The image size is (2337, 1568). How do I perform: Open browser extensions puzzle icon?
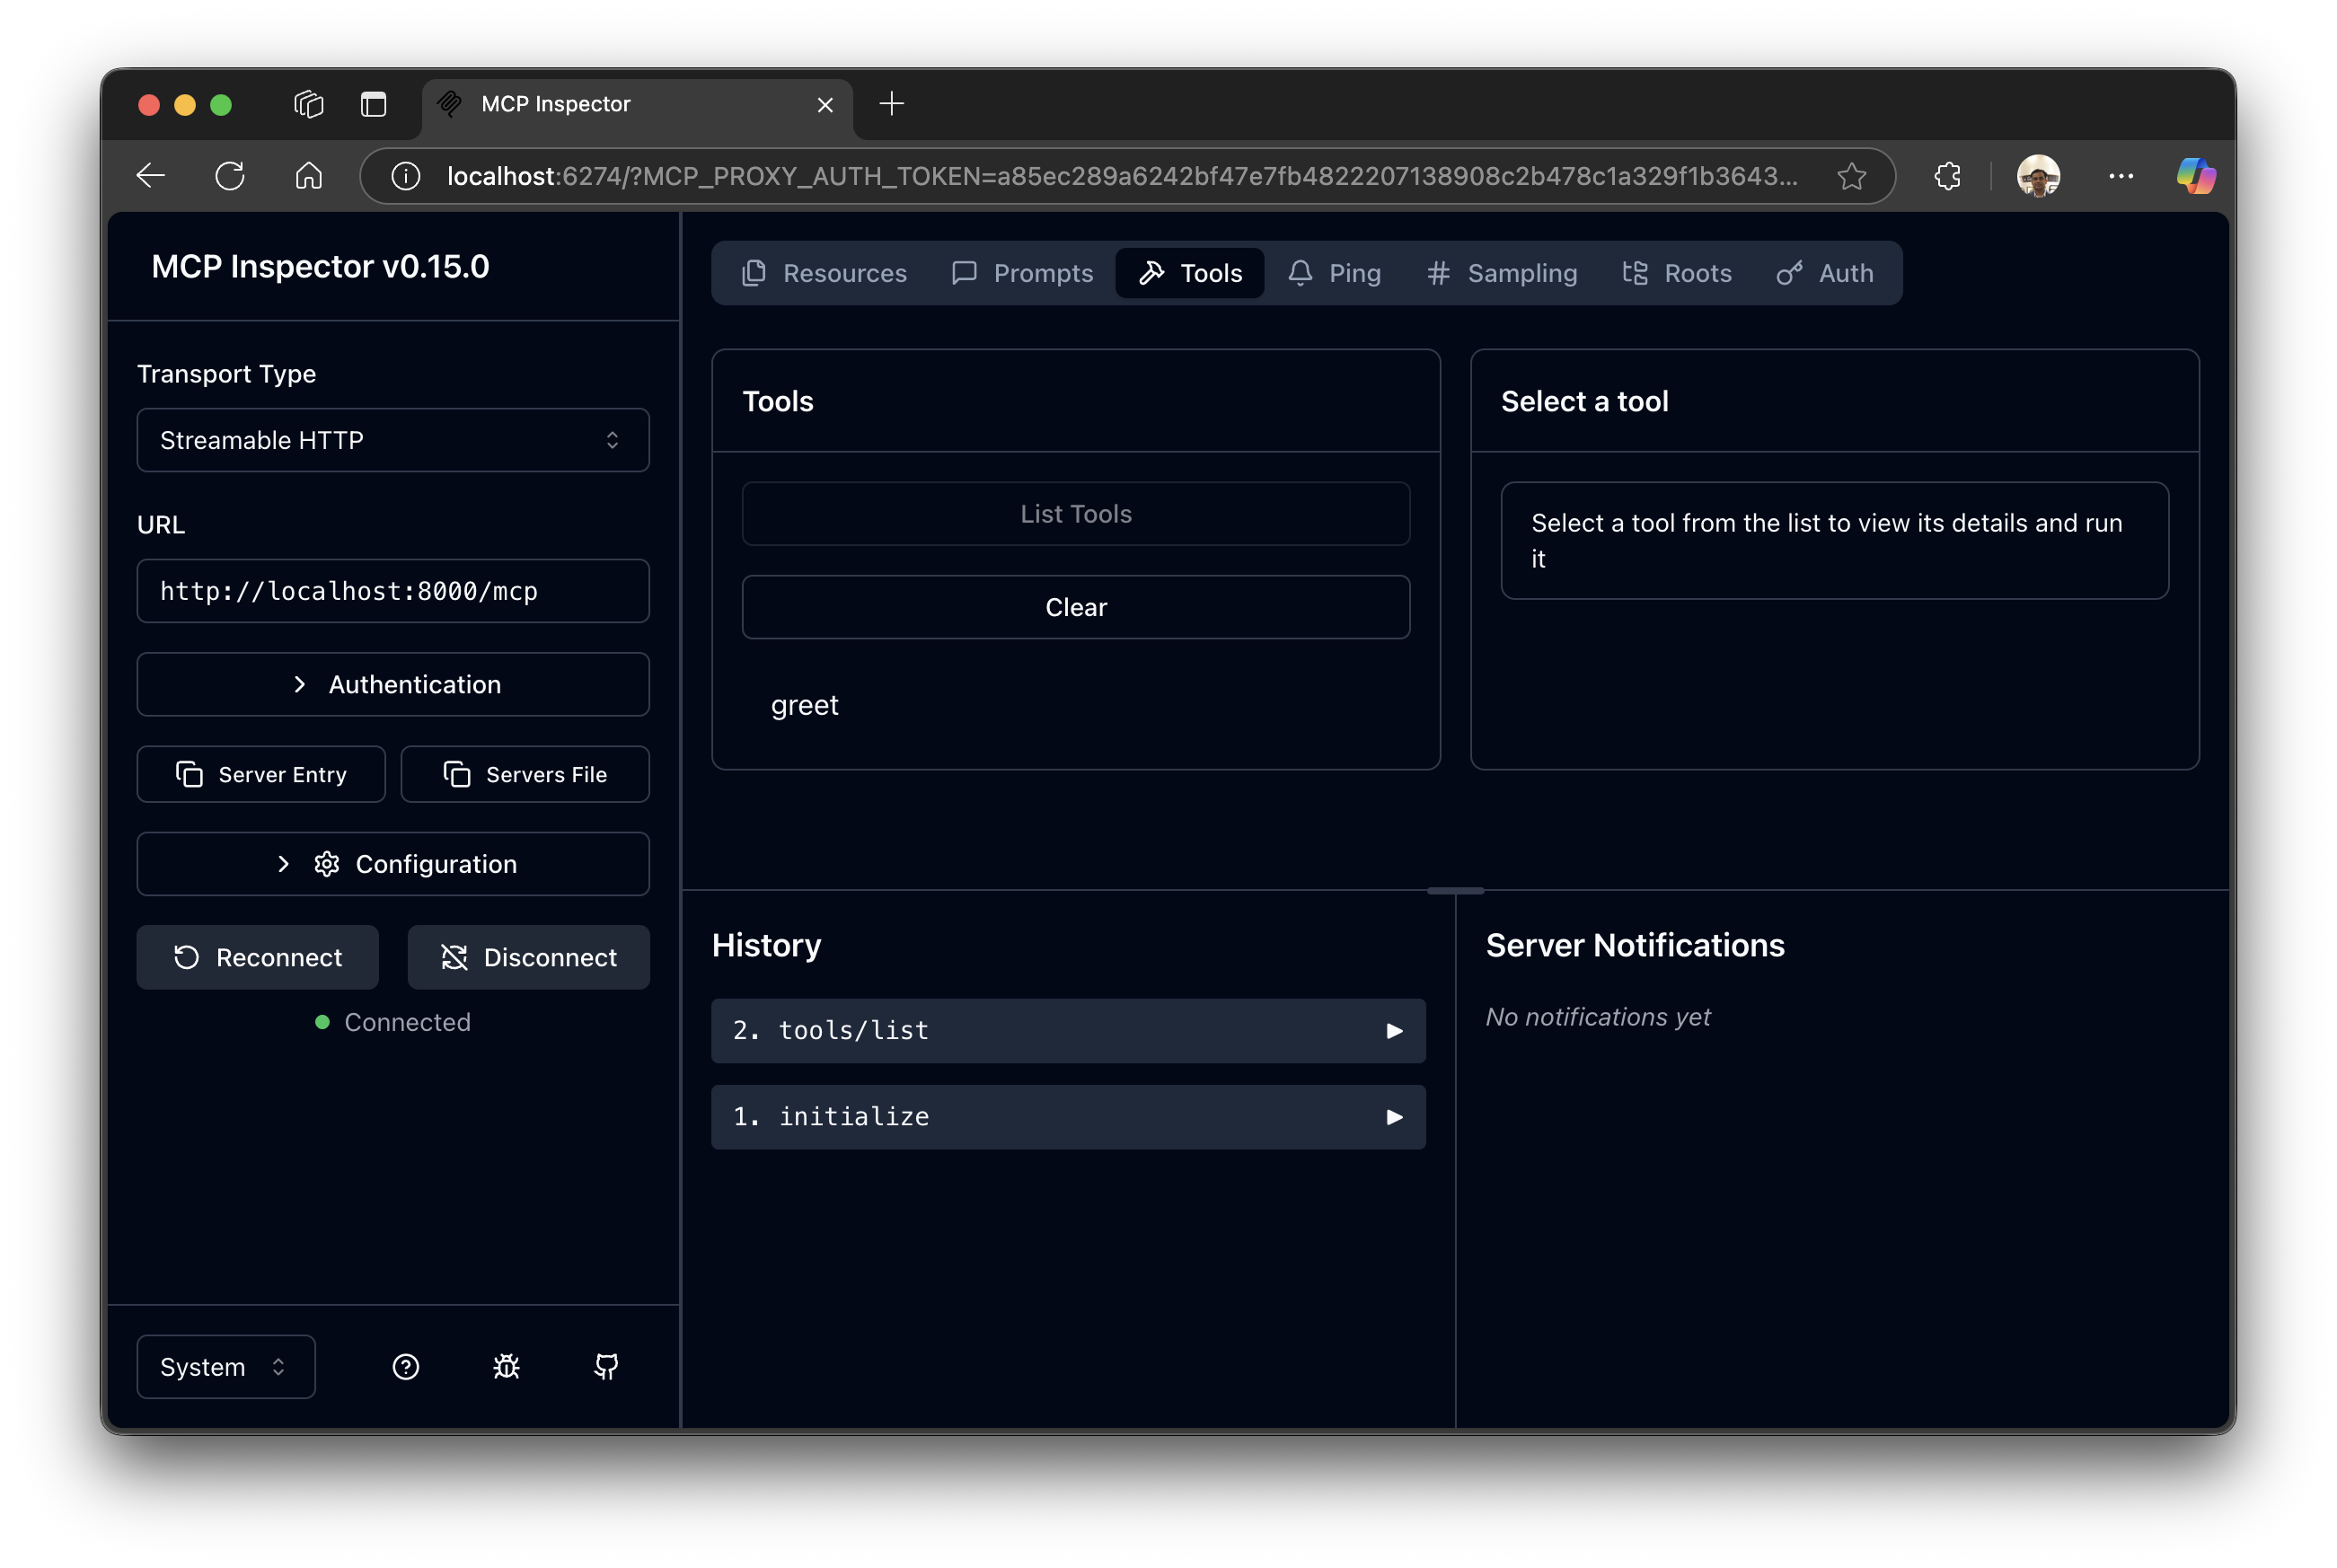click(x=1947, y=176)
